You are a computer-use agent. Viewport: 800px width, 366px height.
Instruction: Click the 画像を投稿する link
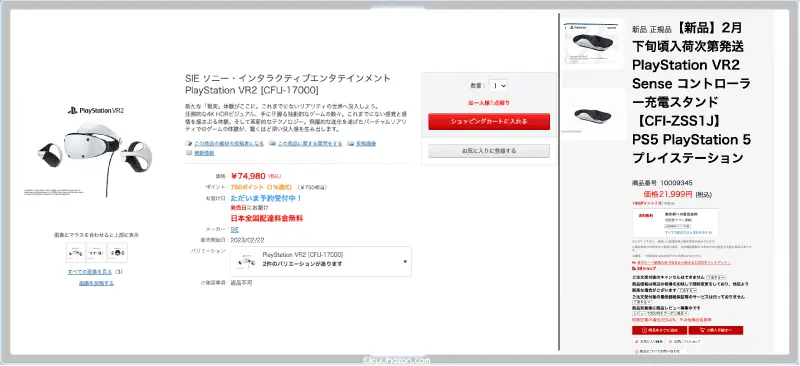pyautogui.click(x=96, y=283)
